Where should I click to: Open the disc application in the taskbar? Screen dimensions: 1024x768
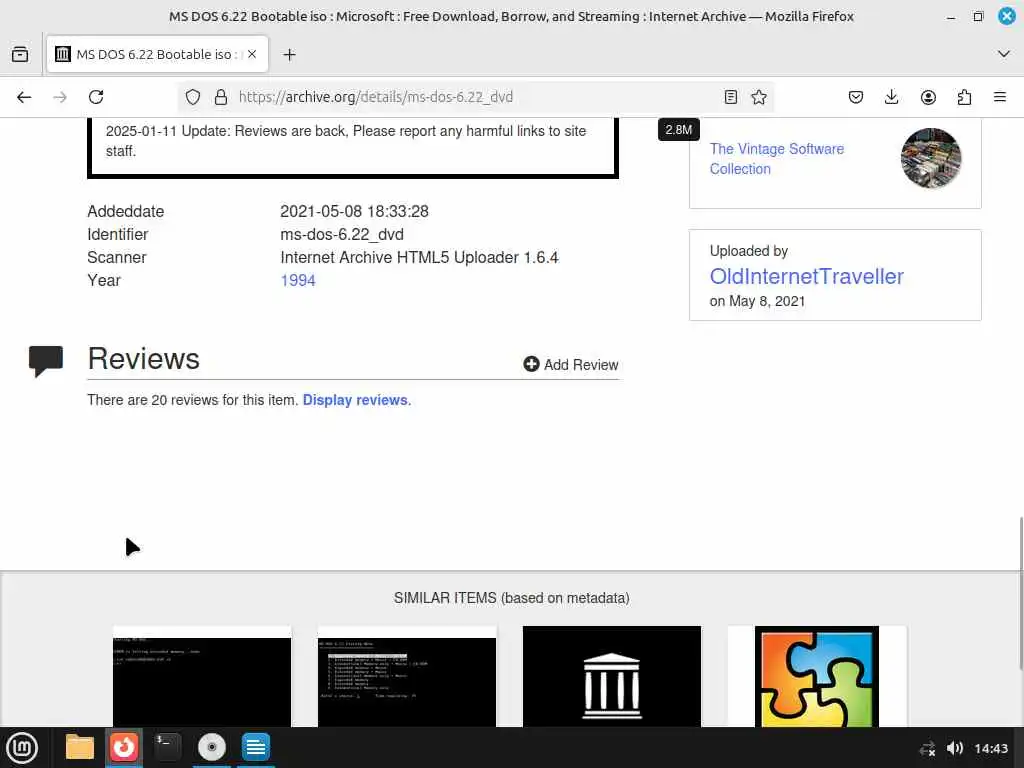coord(212,747)
